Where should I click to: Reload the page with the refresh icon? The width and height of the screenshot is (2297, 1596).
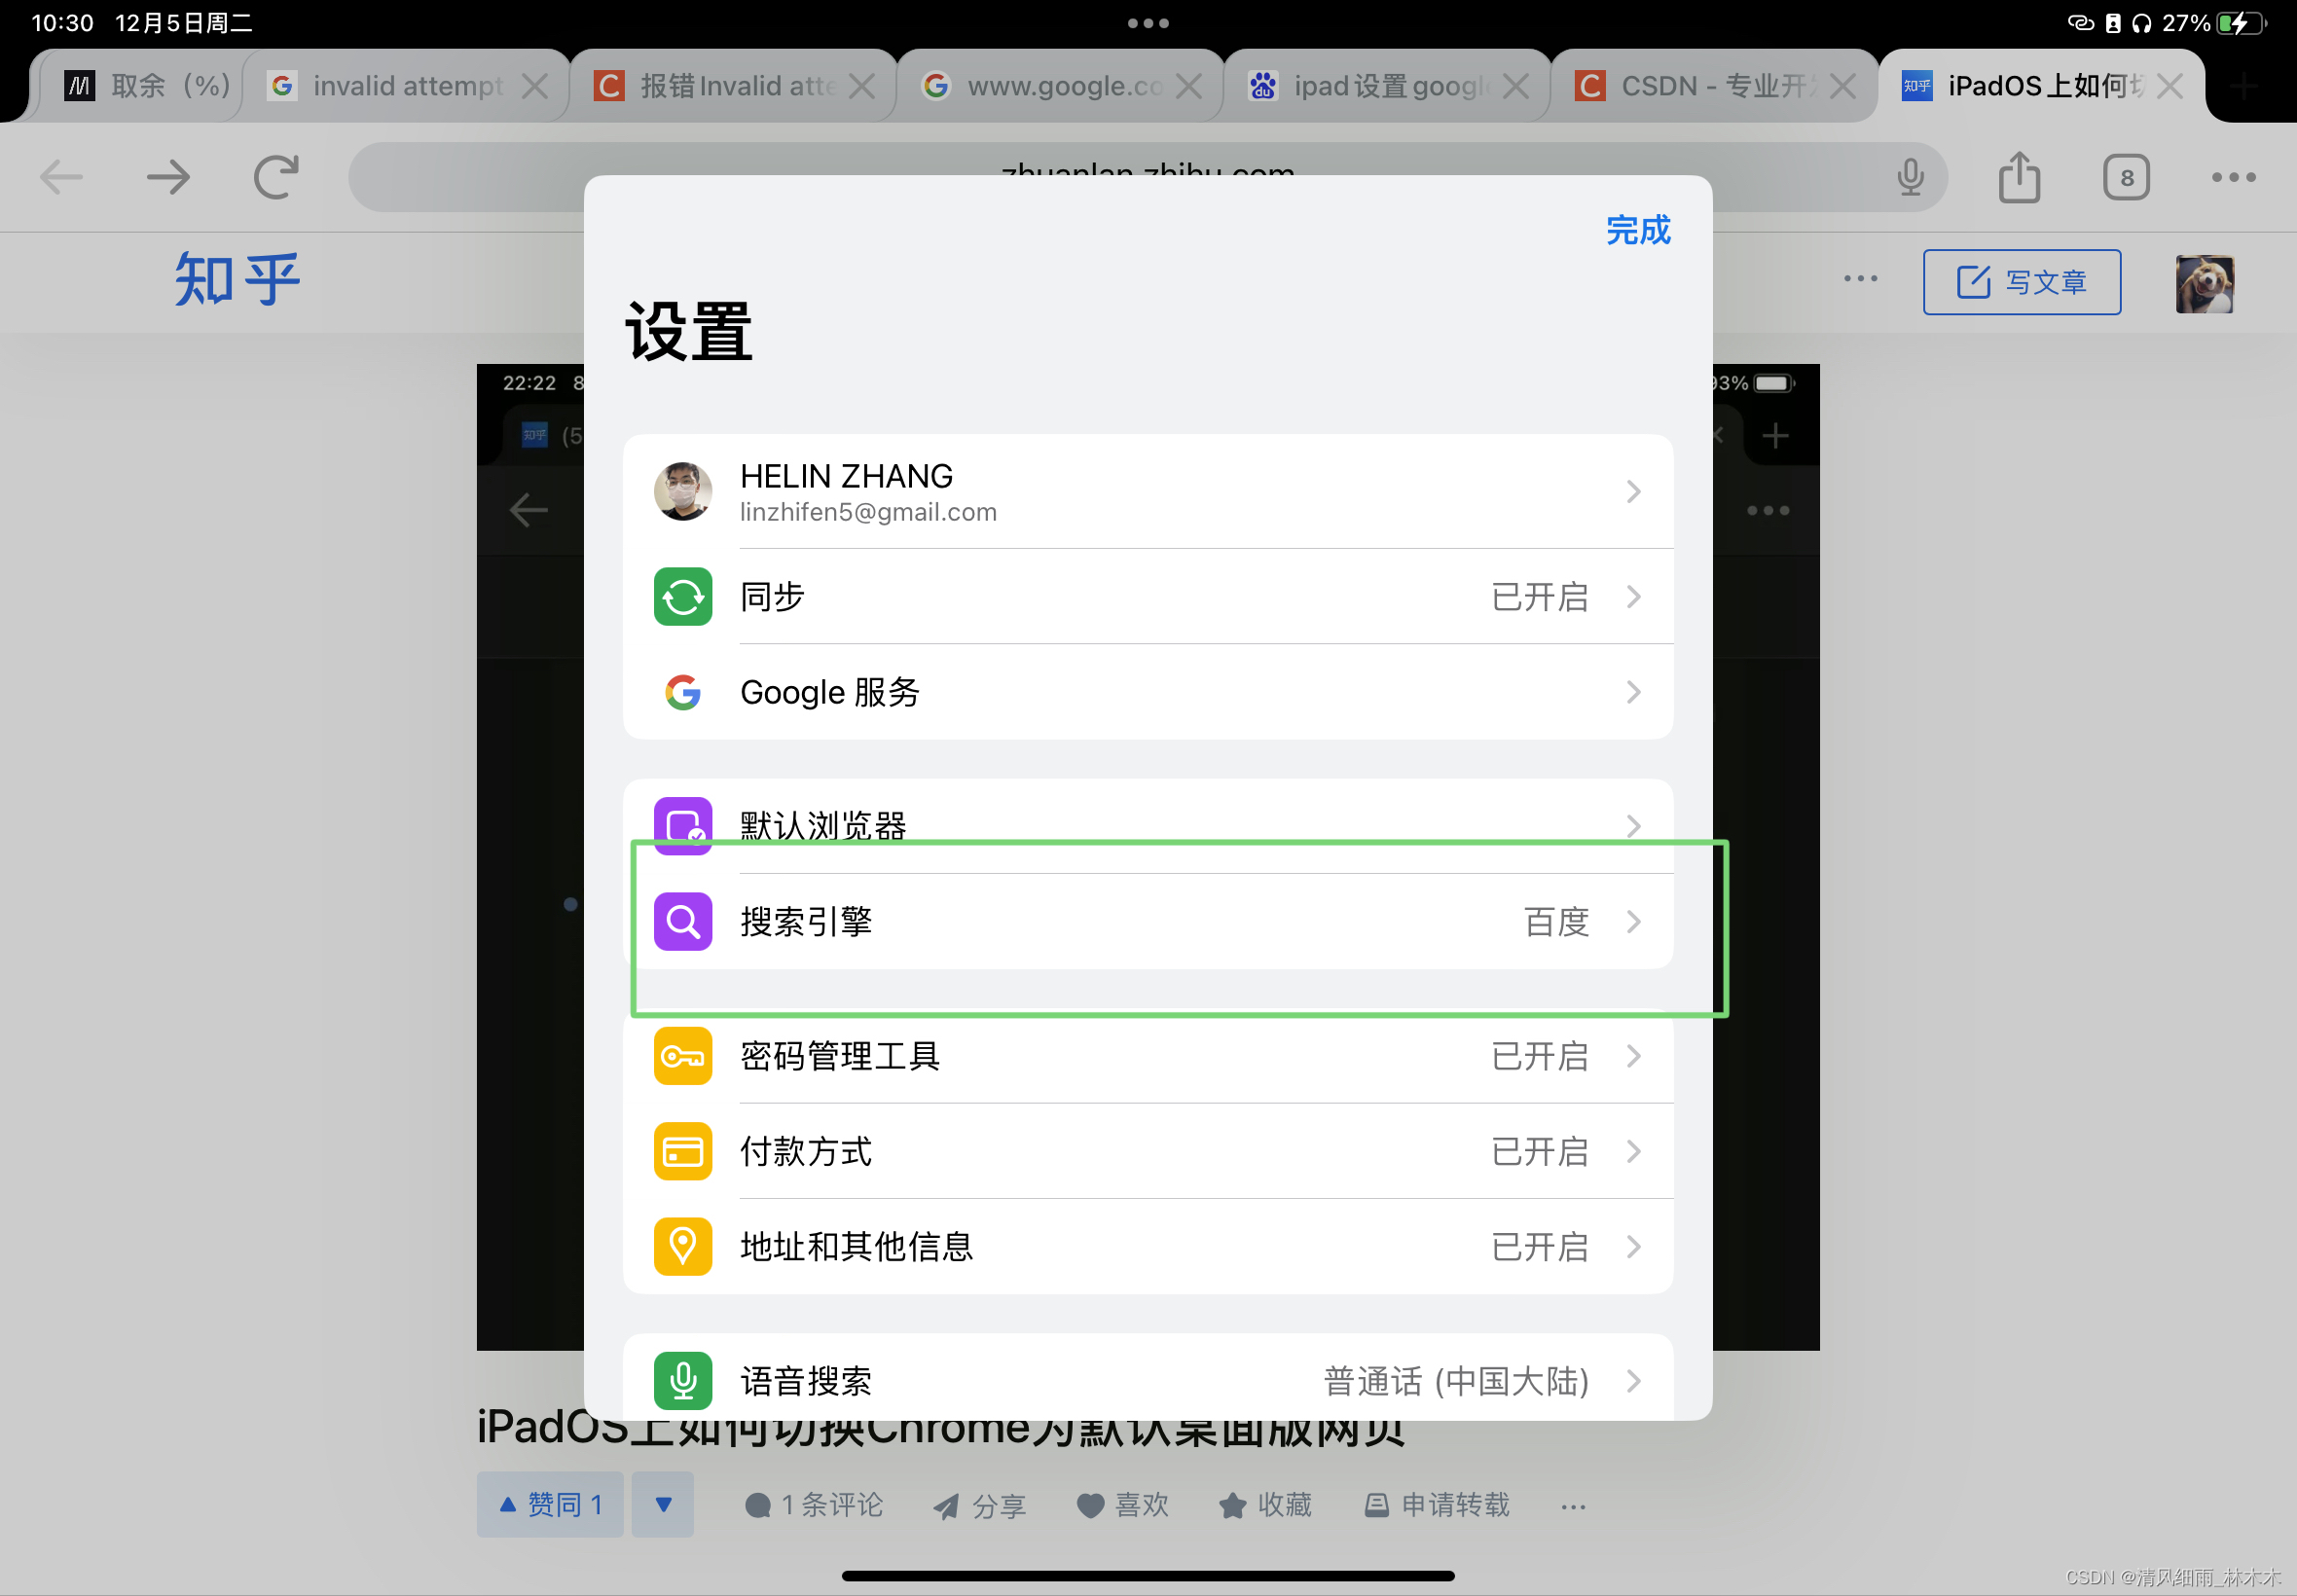coord(276,177)
